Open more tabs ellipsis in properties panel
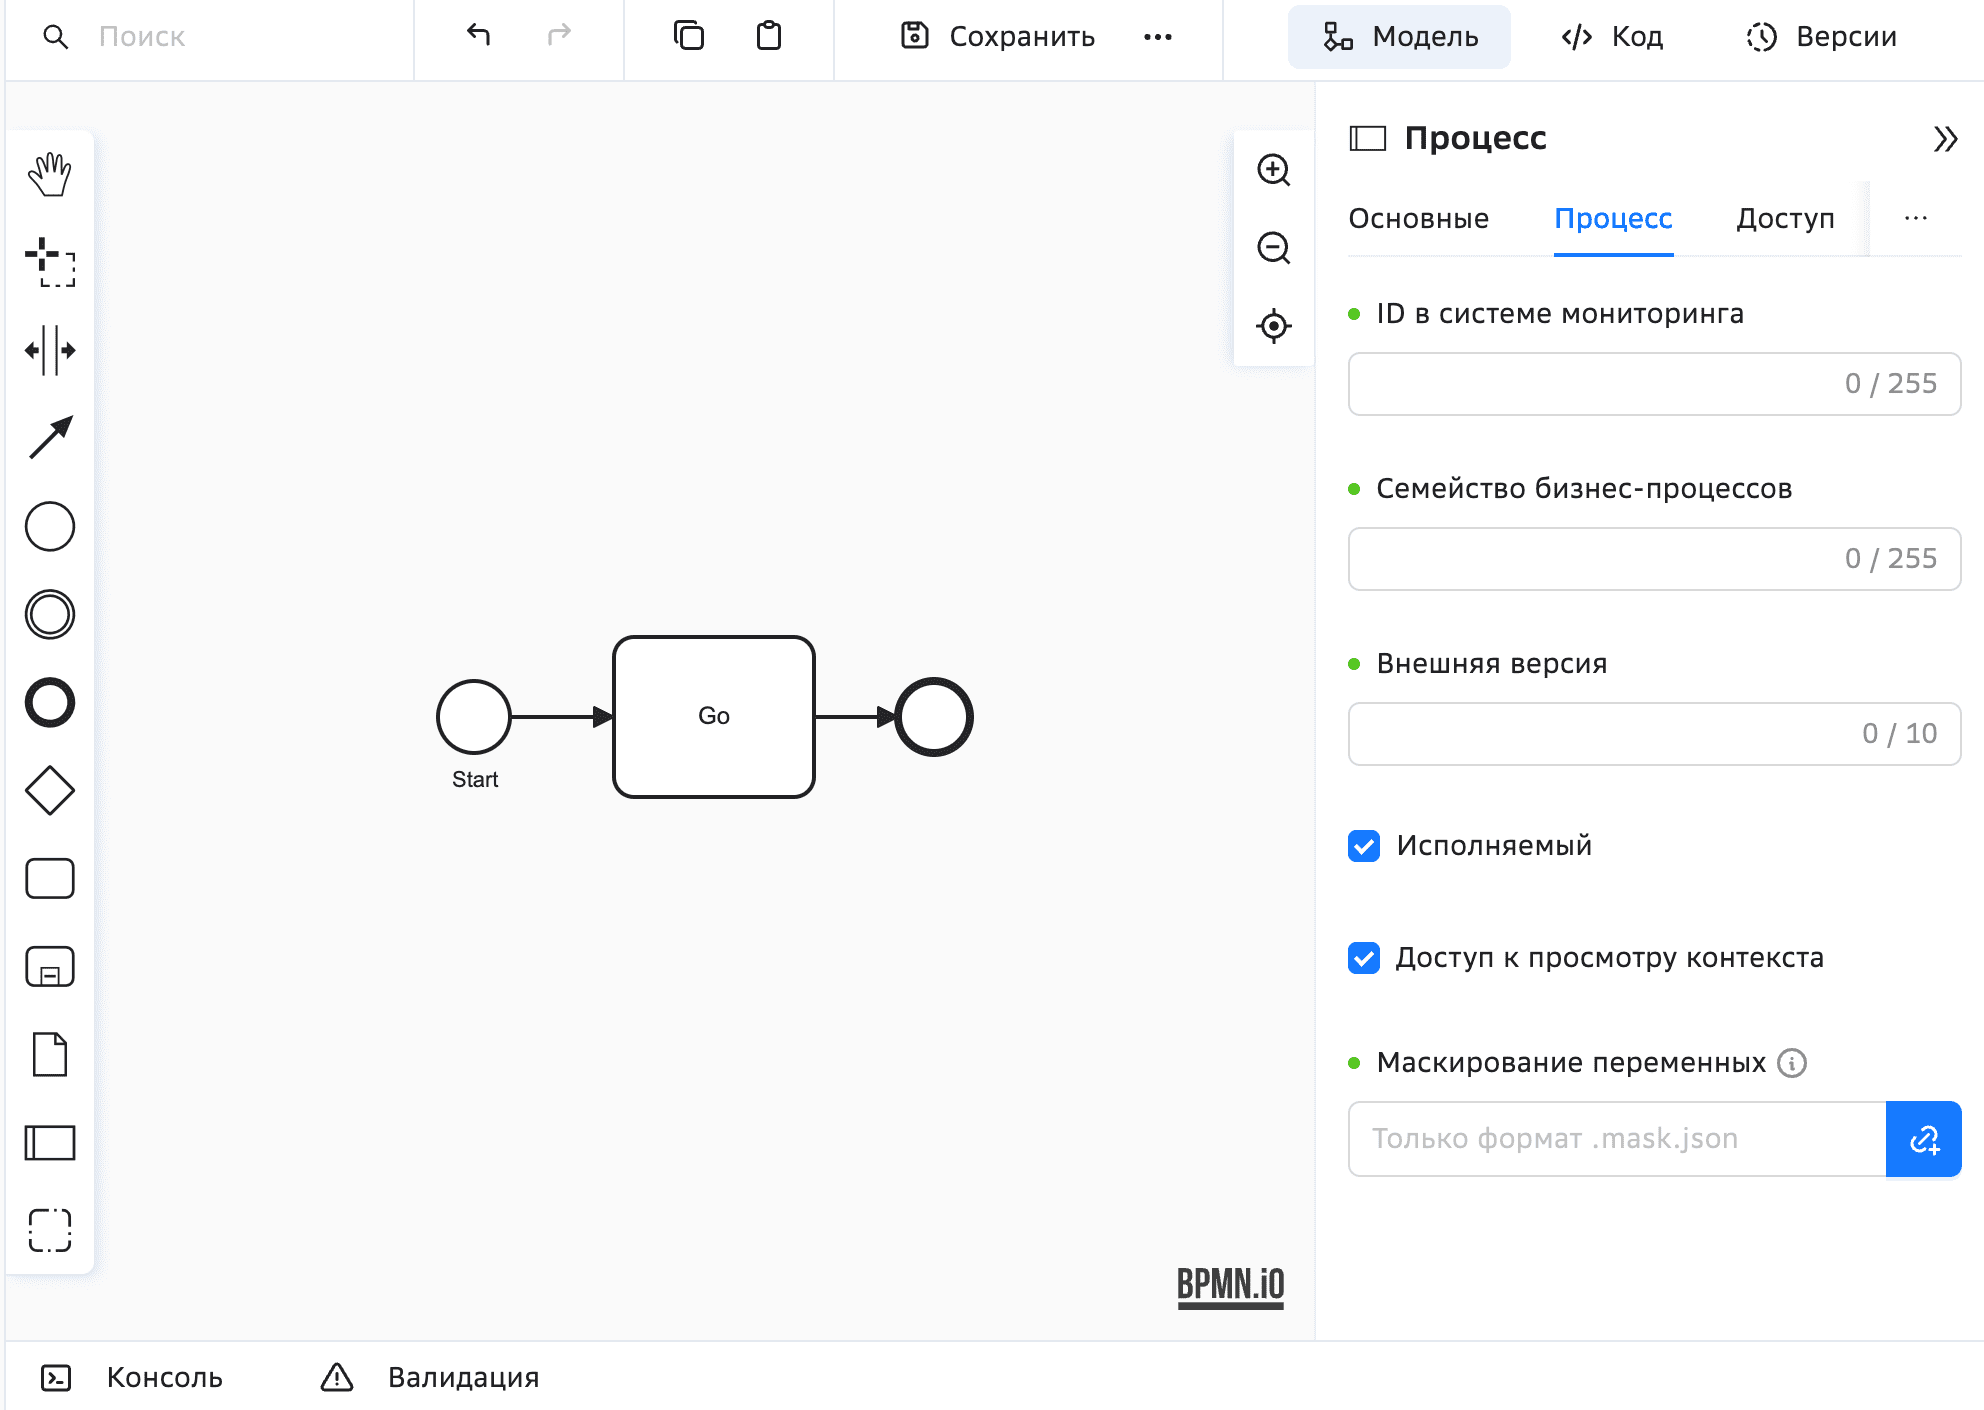Image resolution: width=1984 pixels, height=1410 pixels. pyautogui.click(x=1915, y=218)
